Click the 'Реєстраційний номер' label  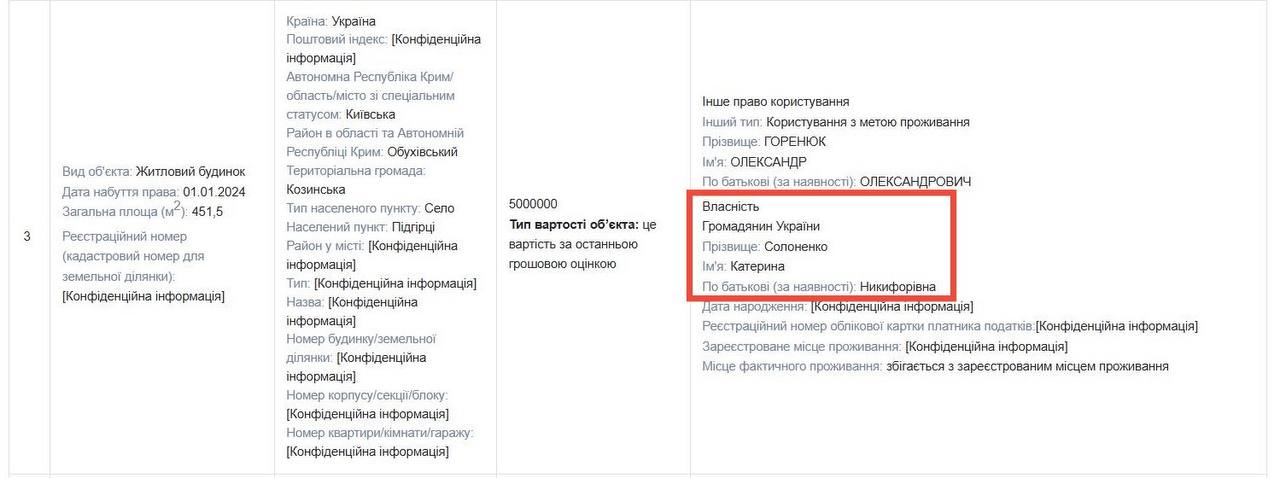coord(125,236)
